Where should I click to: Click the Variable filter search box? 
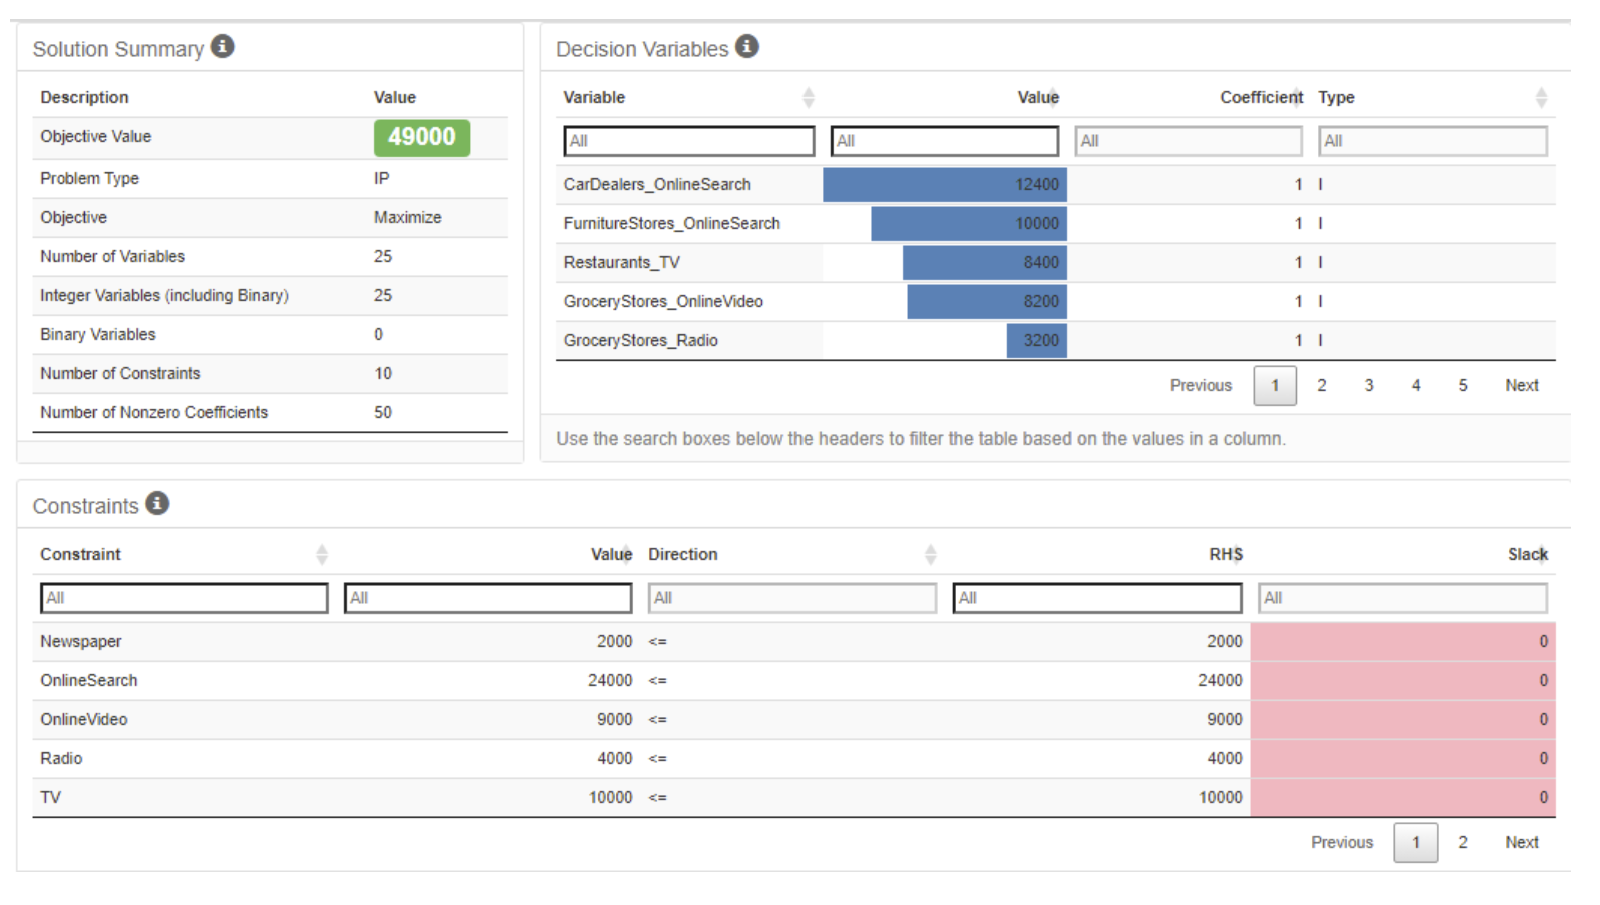tap(689, 141)
